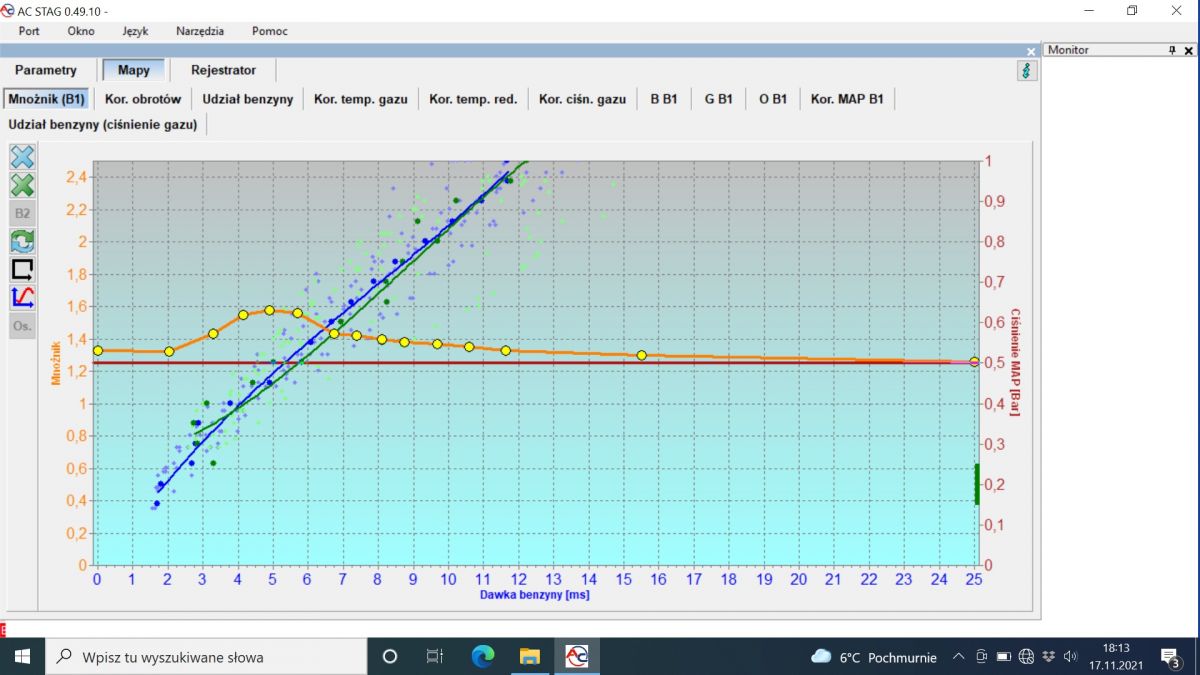Open the Udział benzyny map tab
1200x675 pixels.
[248, 99]
